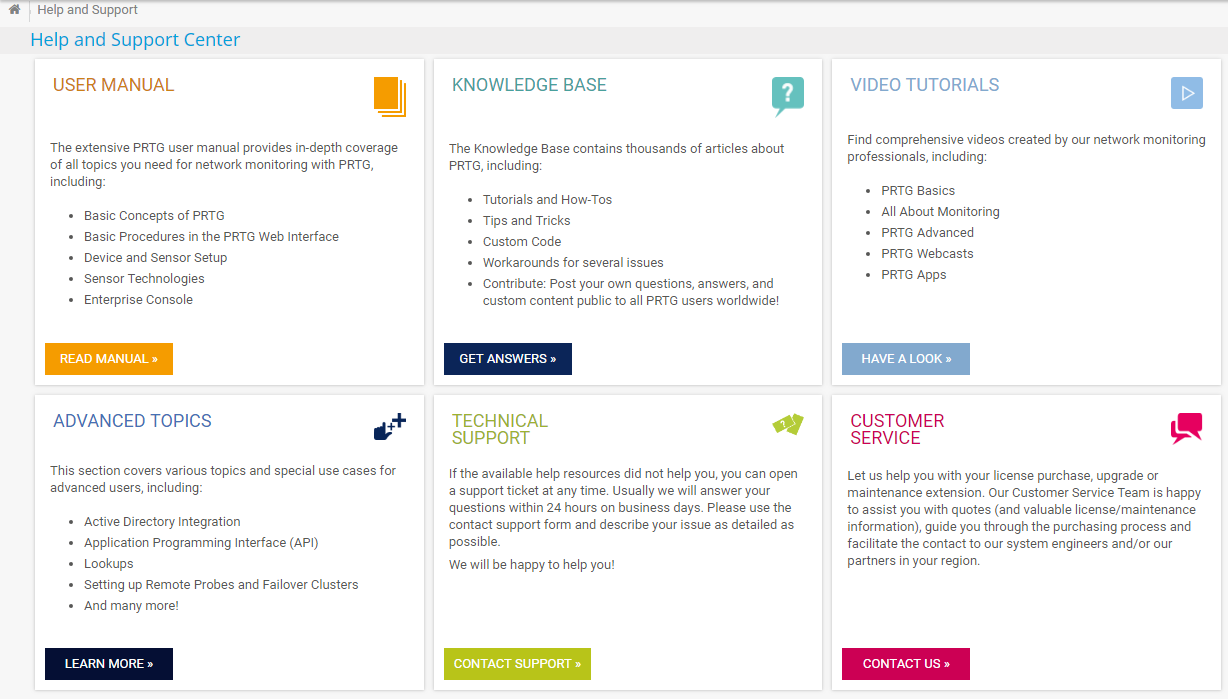Click the Technical Support heading
1228x699 pixels.
pyautogui.click(x=500, y=429)
